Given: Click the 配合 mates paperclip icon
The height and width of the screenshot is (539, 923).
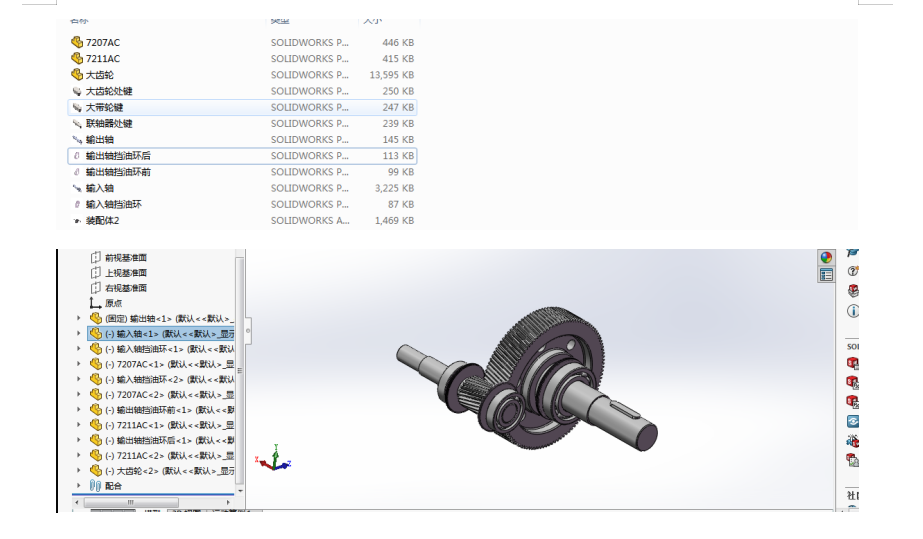Looking at the screenshot, I should point(95,486).
